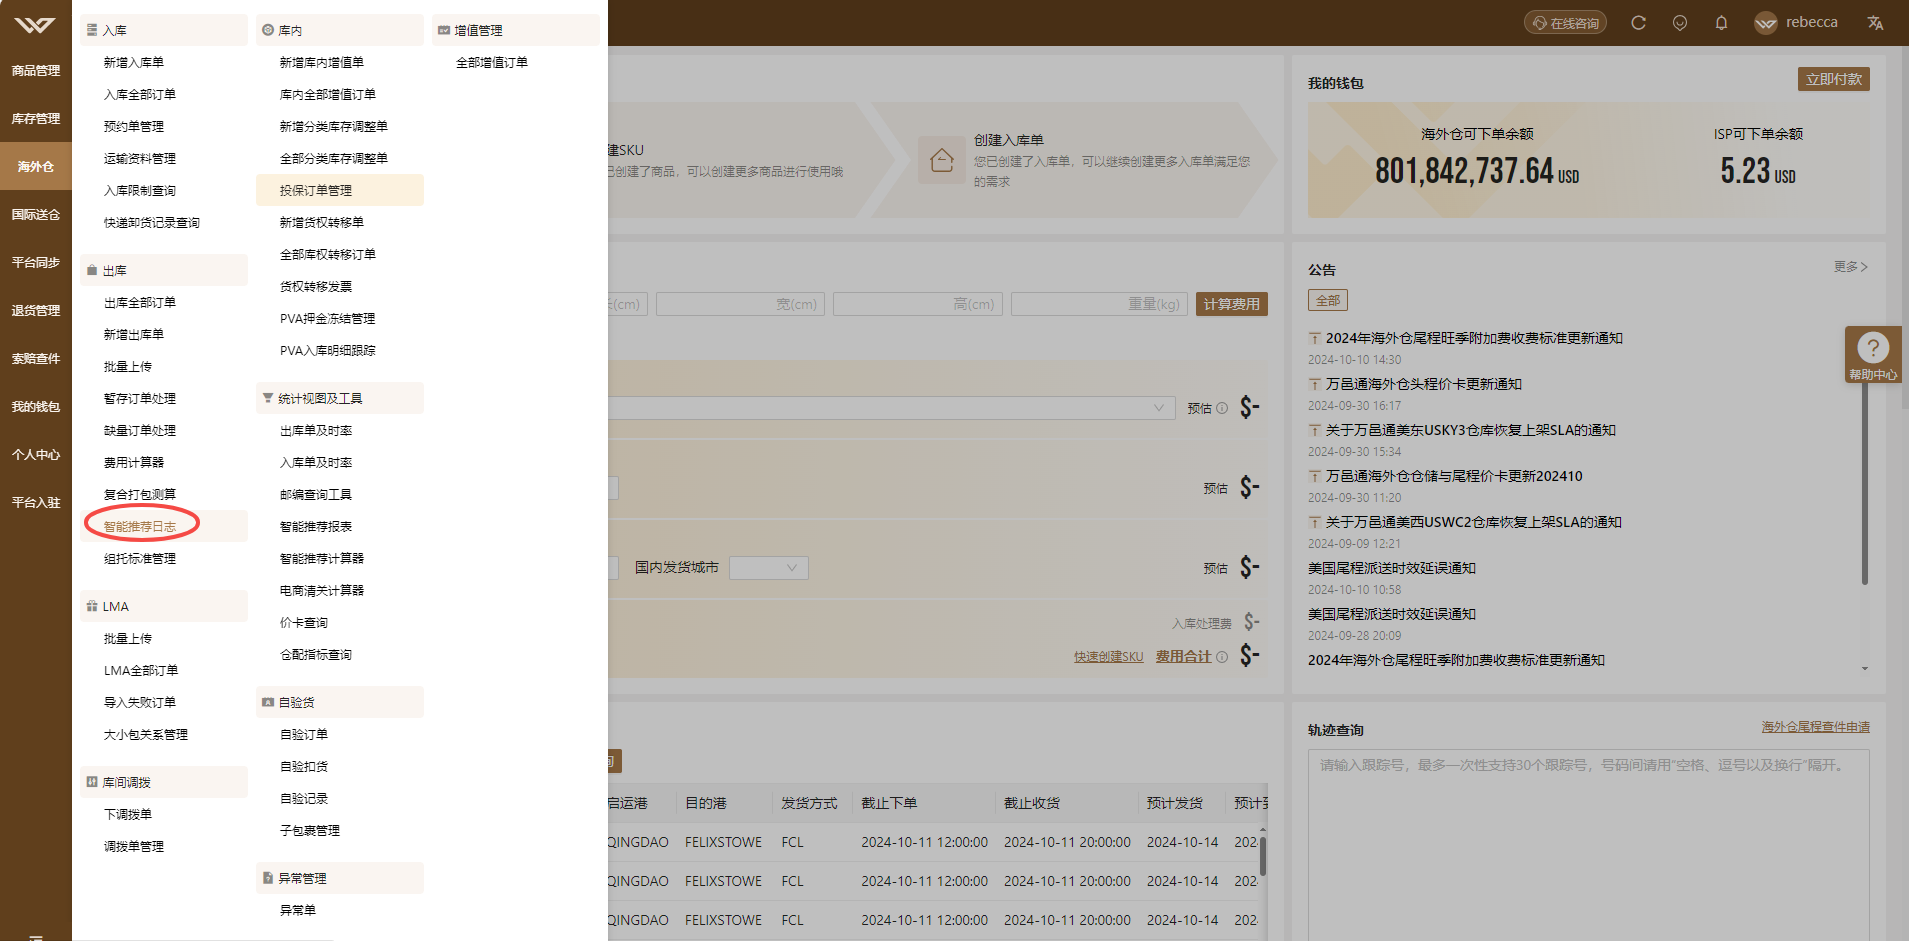This screenshot has height=941, width=1909.
Task: Click the 重量(kg) input field
Action: pyautogui.click(x=1099, y=304)
